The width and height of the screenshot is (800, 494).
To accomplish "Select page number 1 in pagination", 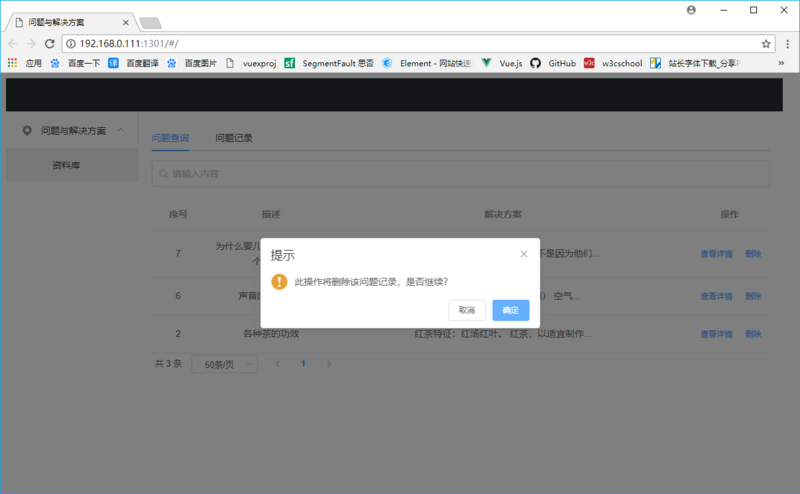I will 303,364.
